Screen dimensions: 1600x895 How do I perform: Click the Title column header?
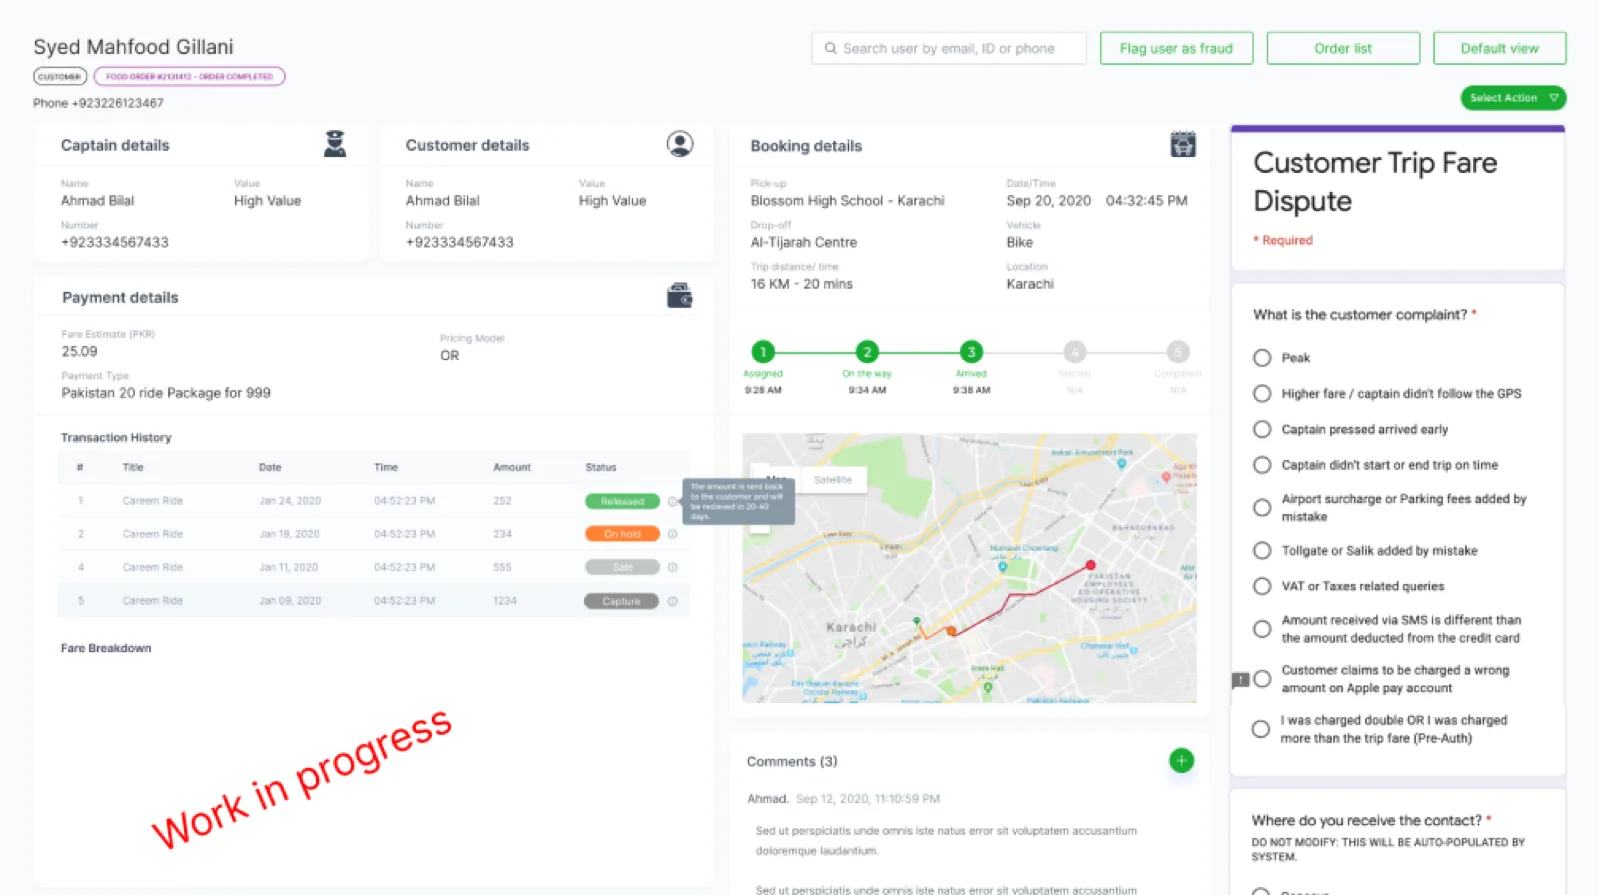point(133,468)
